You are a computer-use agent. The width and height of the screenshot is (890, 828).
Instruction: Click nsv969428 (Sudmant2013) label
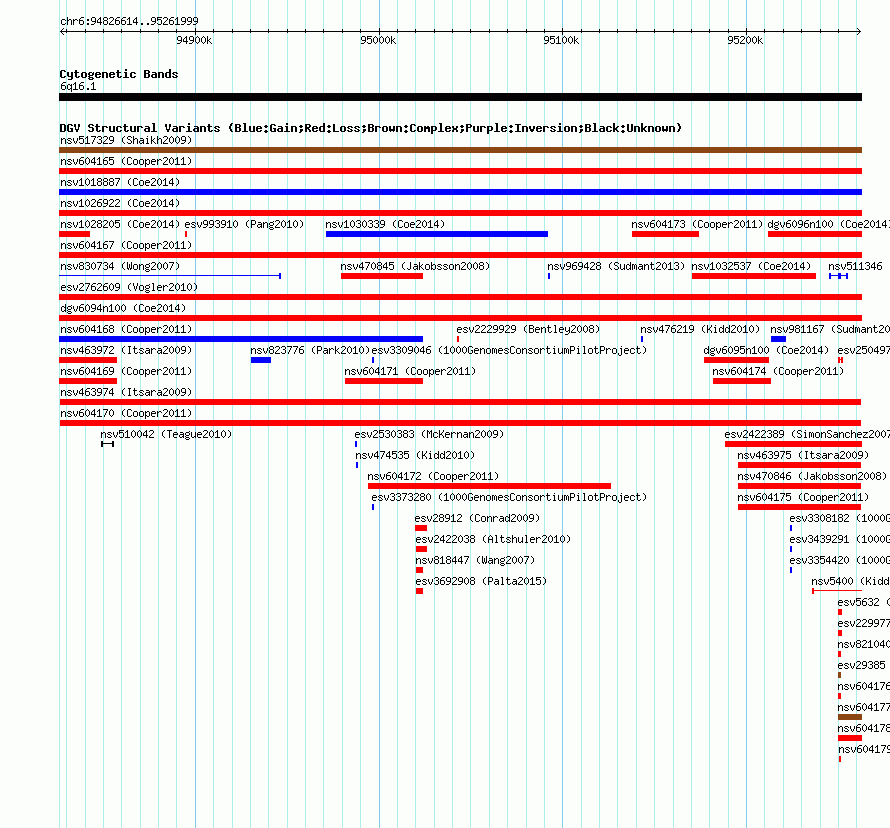(x=616, y=266)
